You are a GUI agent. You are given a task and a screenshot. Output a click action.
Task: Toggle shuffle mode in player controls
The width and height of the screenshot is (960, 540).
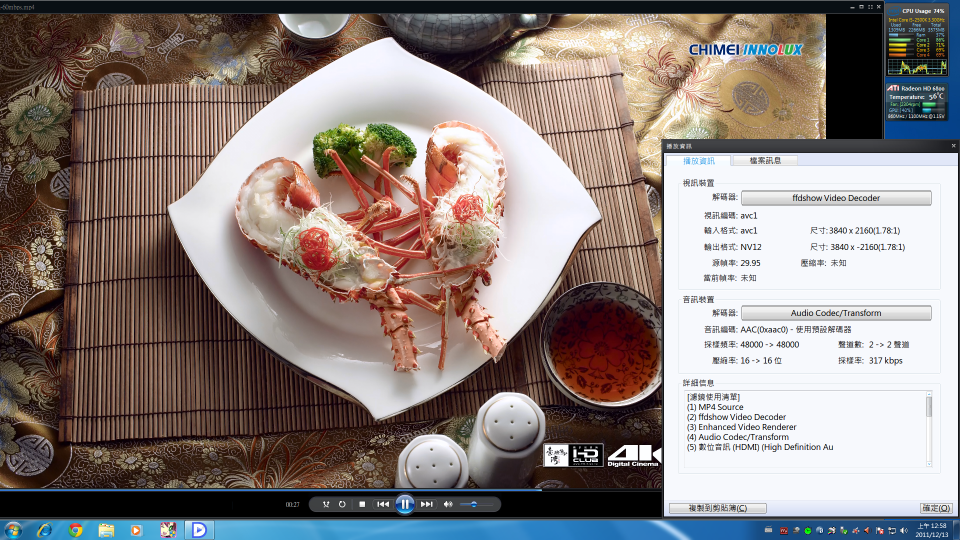click(x=326, y=504)
